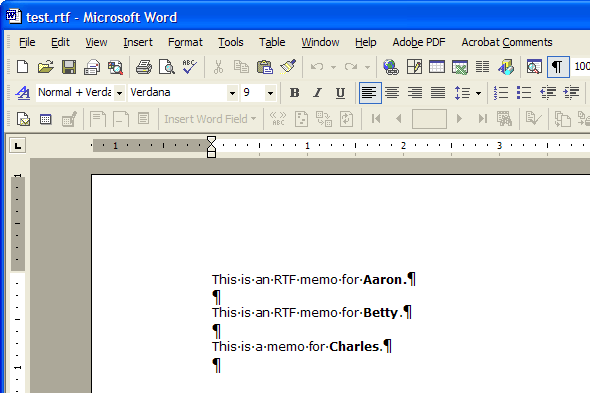Copy the selection

(241, 67)
